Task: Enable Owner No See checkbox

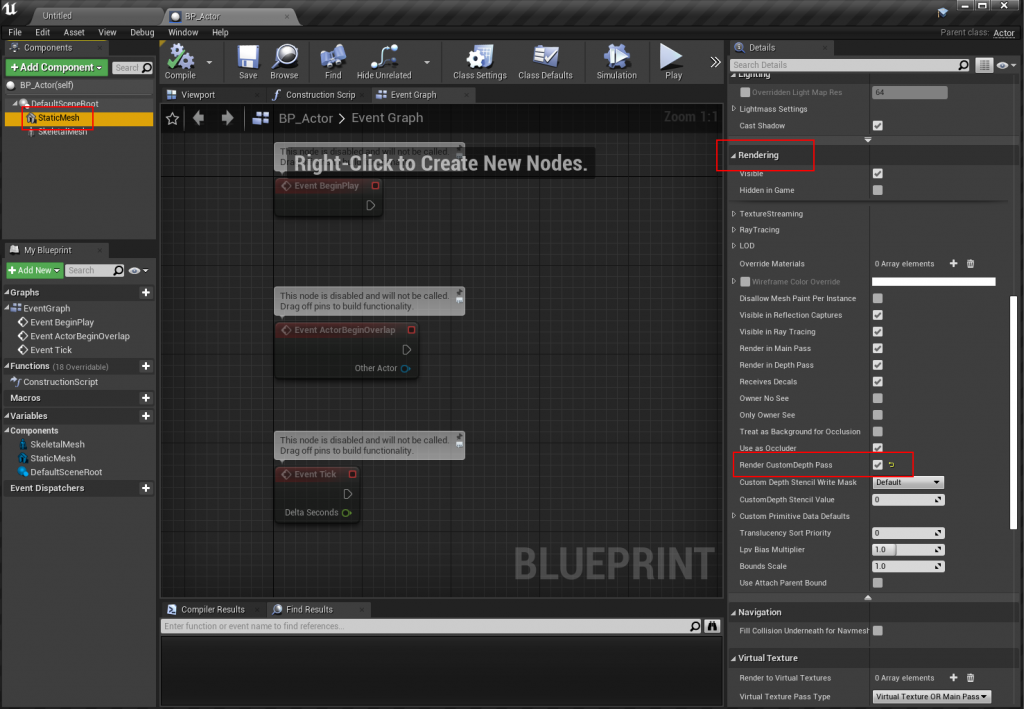Action: [878, 398]
